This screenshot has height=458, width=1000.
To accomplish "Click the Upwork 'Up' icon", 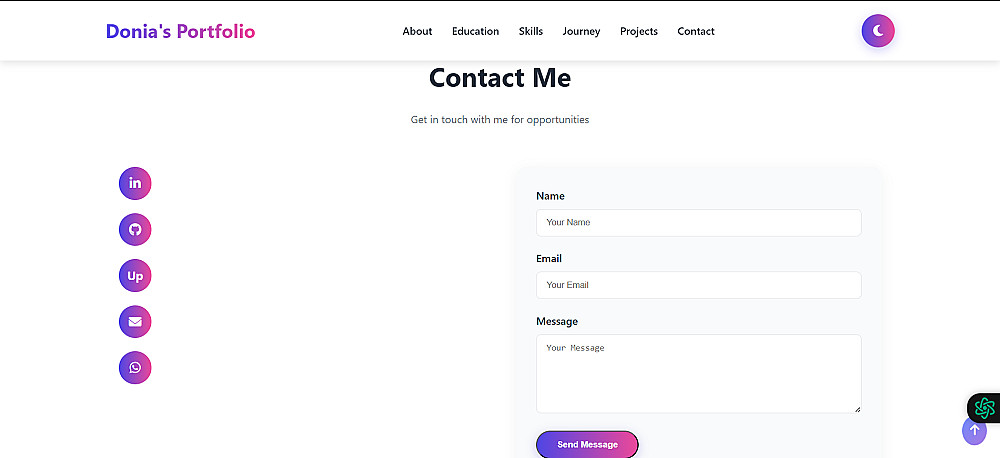I will point(135,276).
